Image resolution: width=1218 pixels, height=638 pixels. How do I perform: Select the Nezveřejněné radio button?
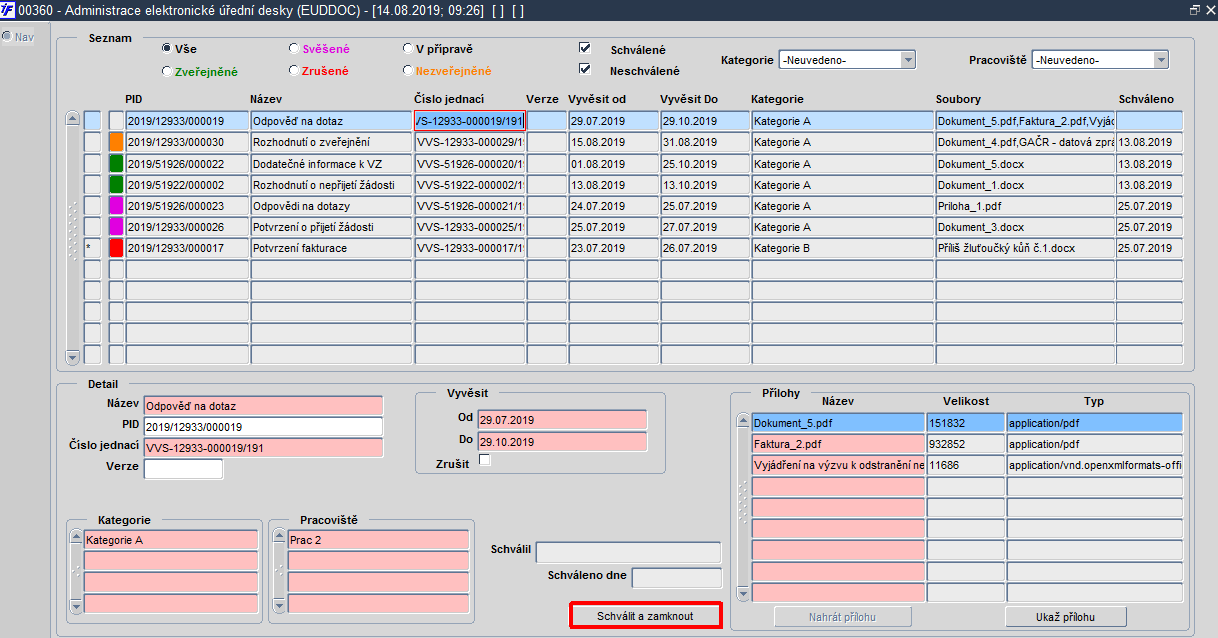pyautogui.click(x=407, y=71)
